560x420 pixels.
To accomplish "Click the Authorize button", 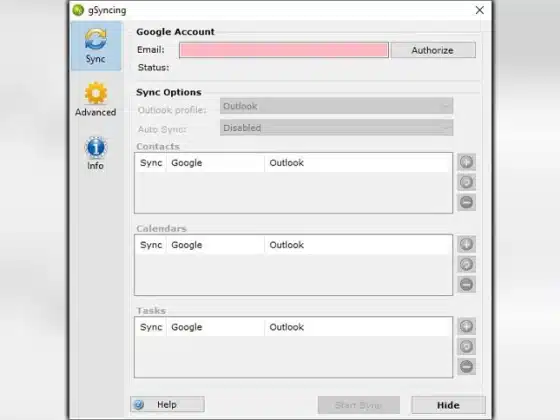I will click(433, 50).
